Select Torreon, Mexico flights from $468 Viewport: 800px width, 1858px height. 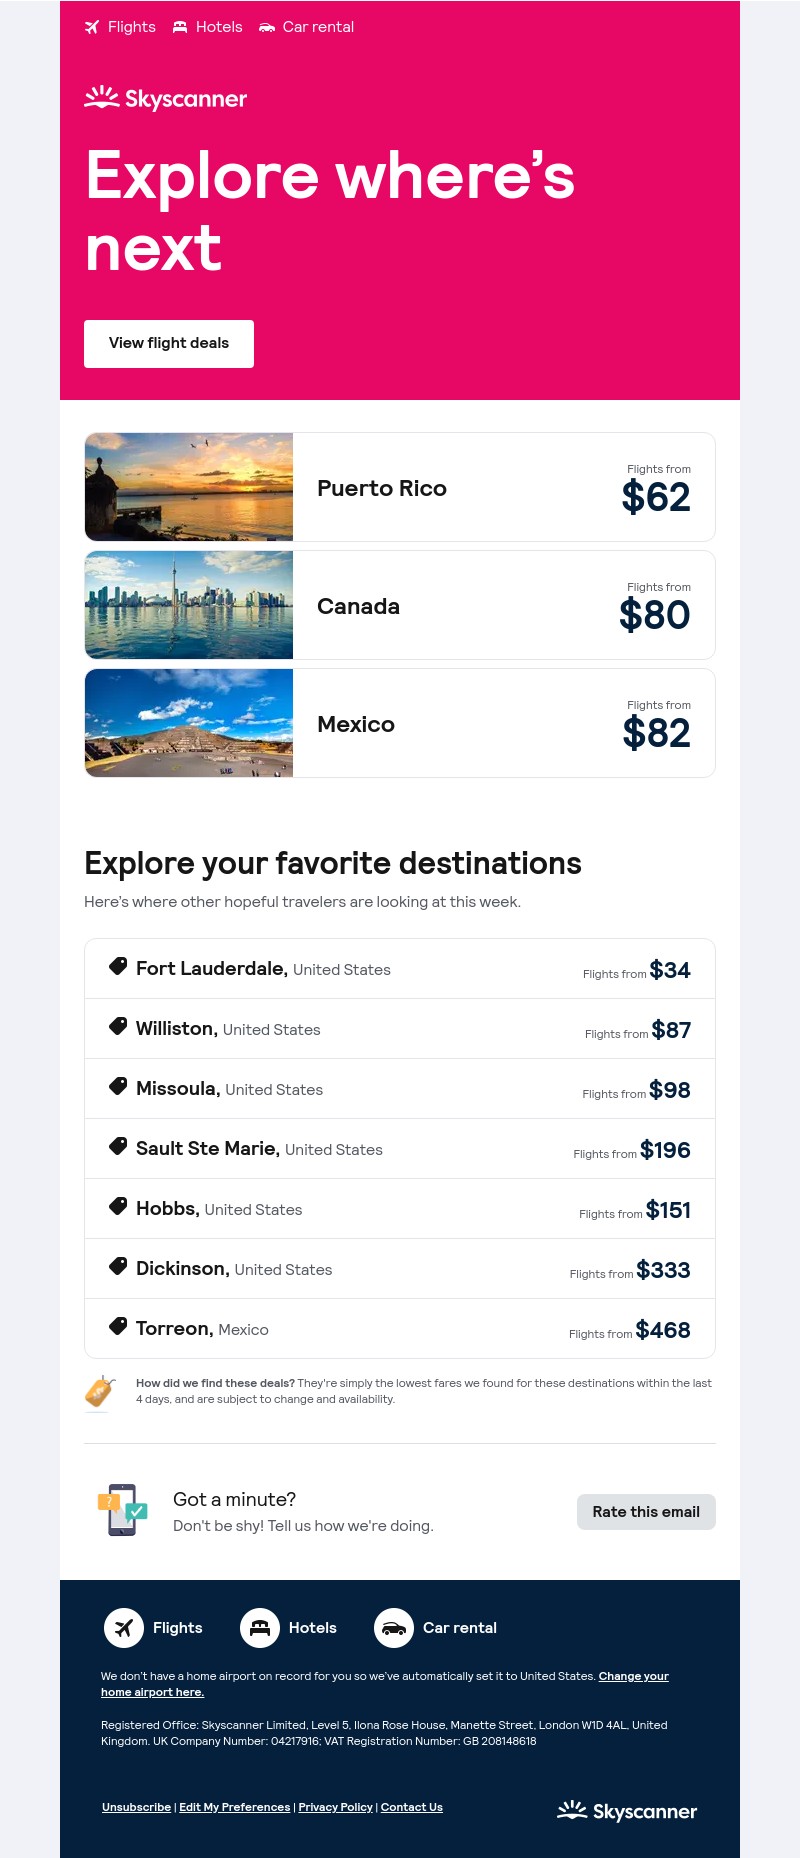click(x=400, y=1329)
